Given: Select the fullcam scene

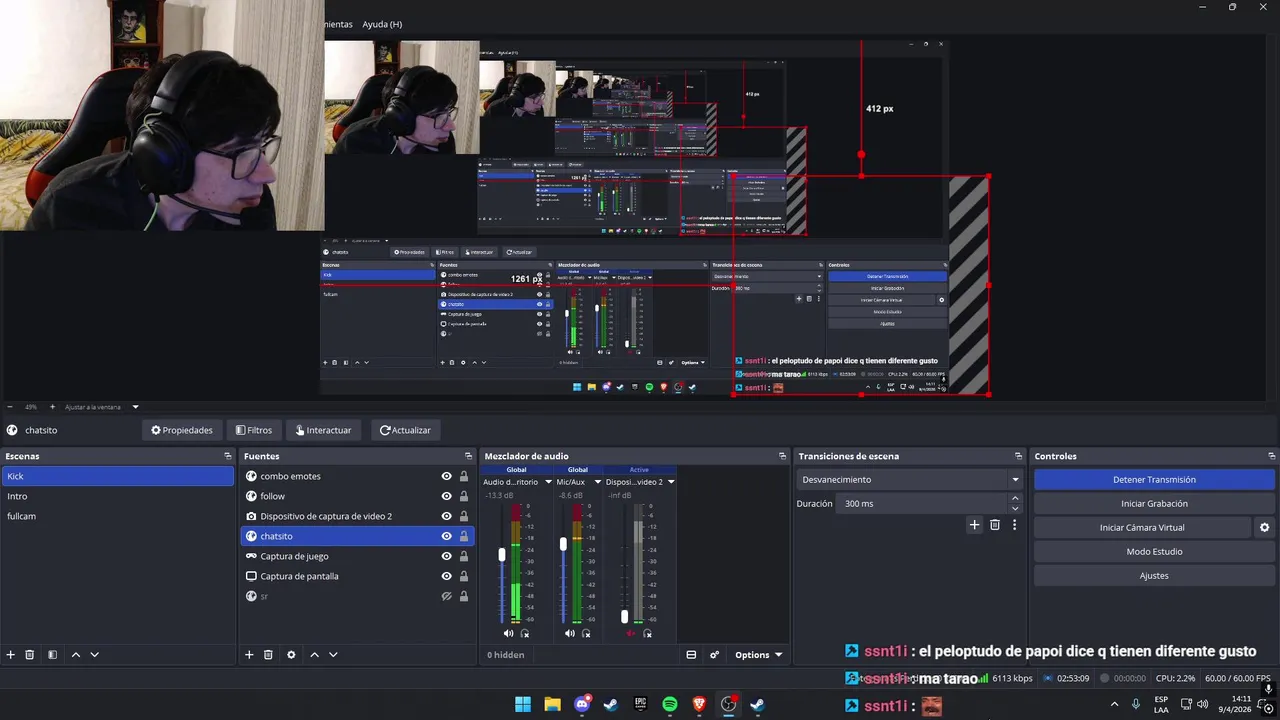Looking at the screenshot, I should coord(118,516).
